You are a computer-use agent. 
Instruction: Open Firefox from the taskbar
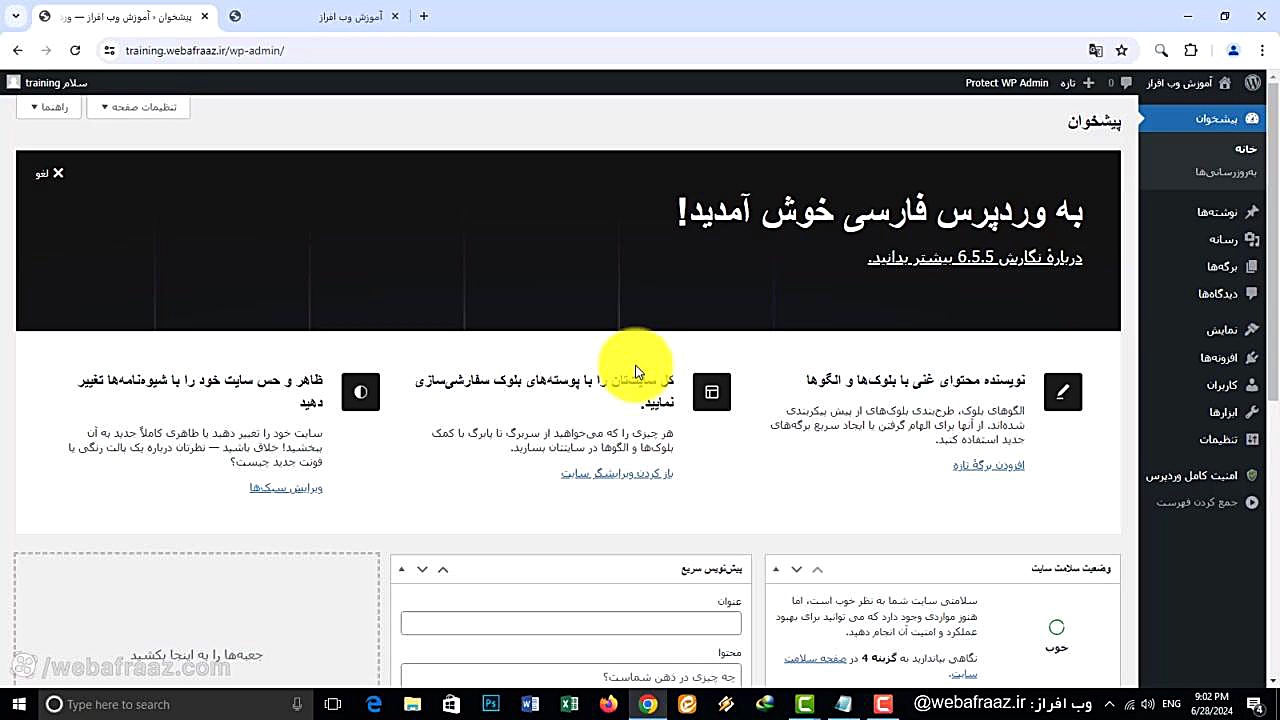pos(609,704)
